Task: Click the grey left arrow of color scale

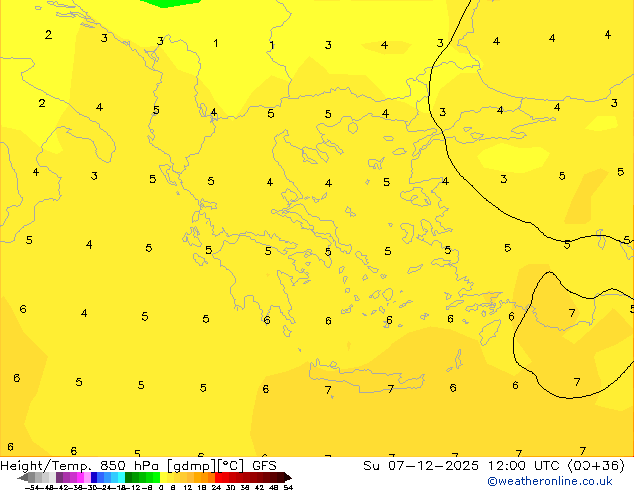Action: 27,477
